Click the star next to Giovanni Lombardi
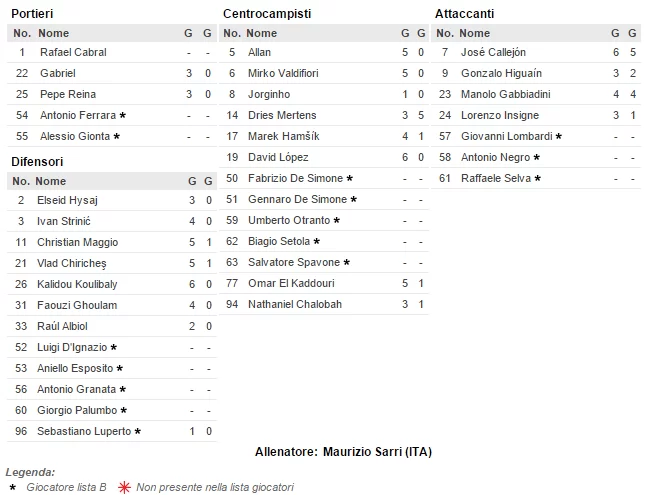The height and width of the screenshot is (495, 647). (558, 136)
